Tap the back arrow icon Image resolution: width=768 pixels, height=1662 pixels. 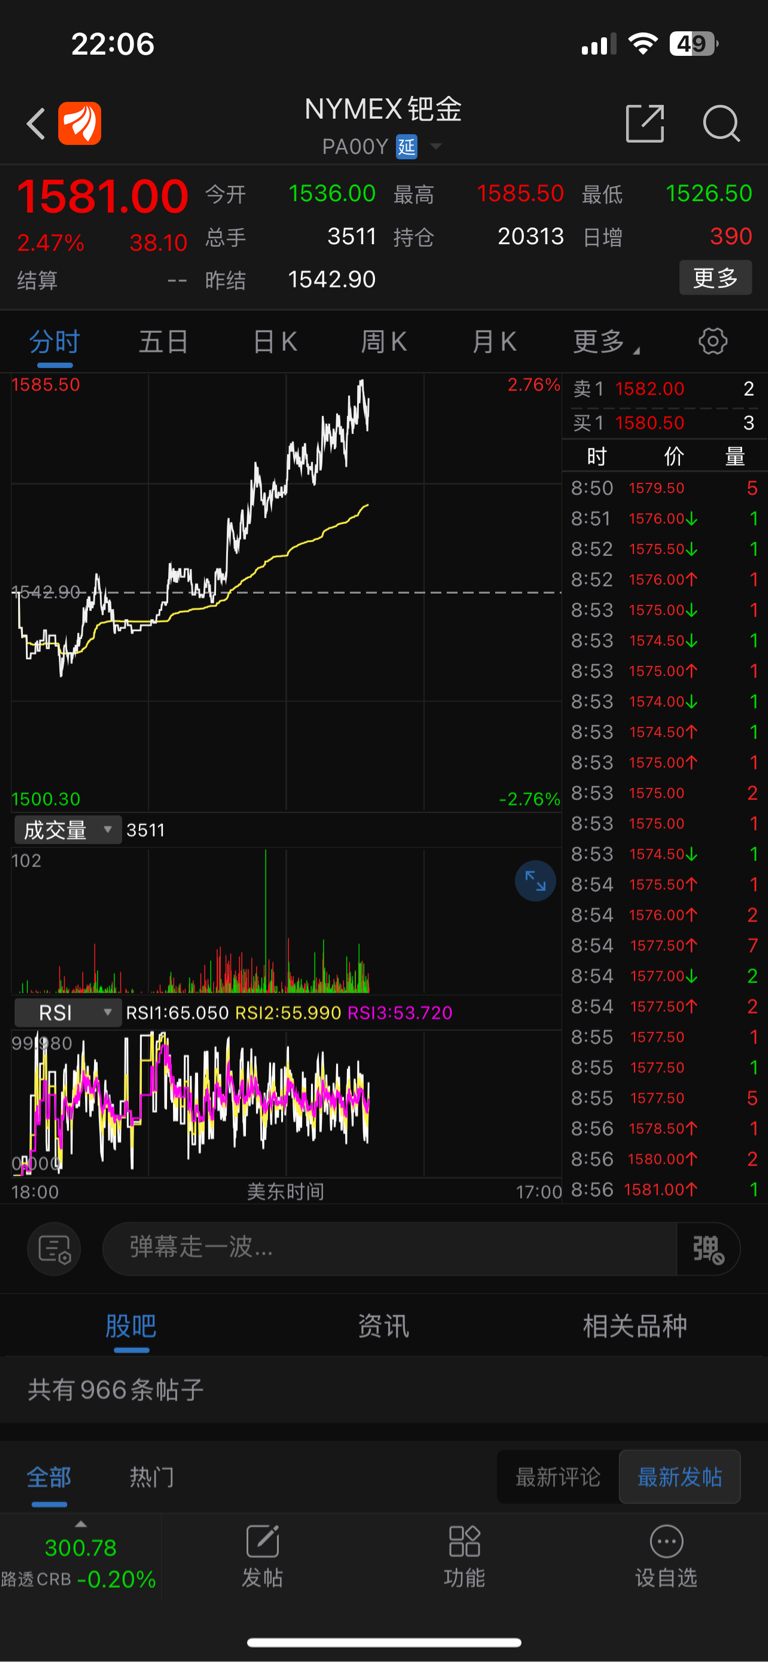tap(36, 124)
